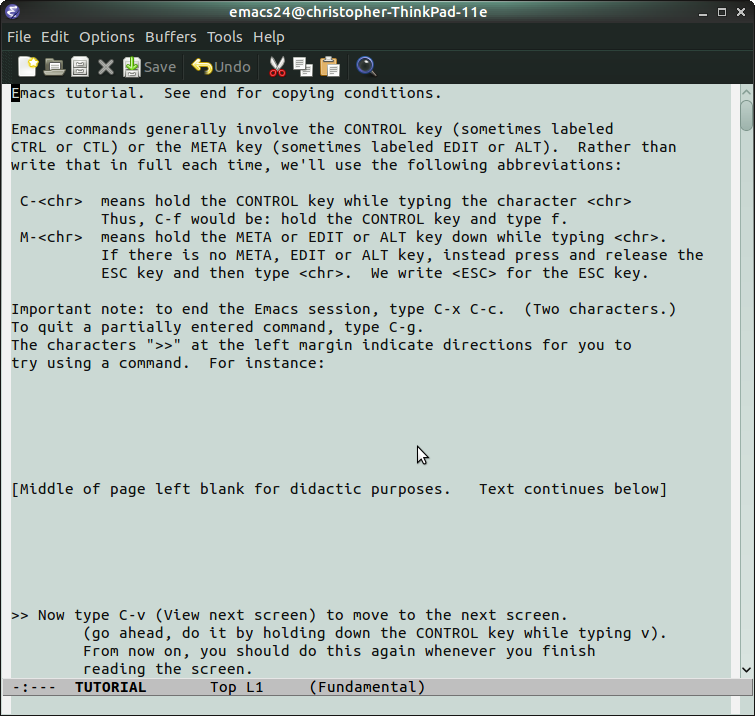This screenshot has height=716, width=755.
Task: Open the Help menu
Action: pyautogui.click(x=269, y=37)
